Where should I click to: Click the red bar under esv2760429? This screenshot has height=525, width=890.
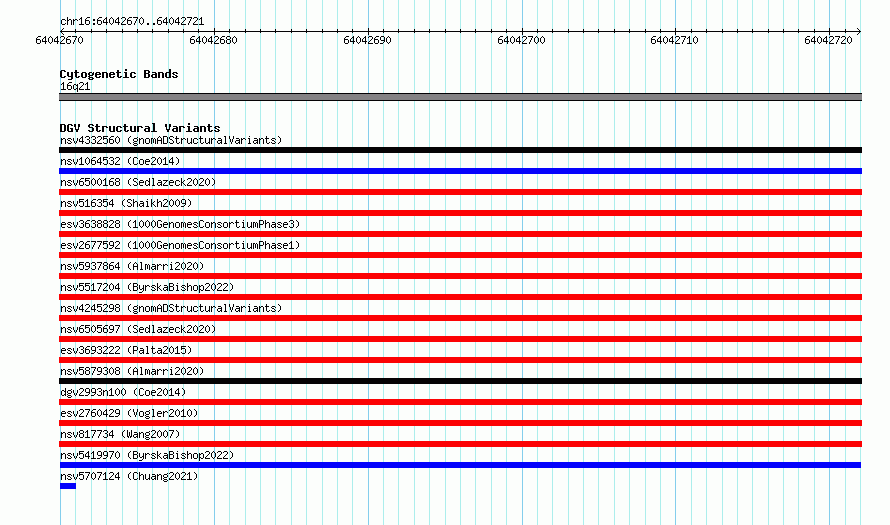[460, 423]
